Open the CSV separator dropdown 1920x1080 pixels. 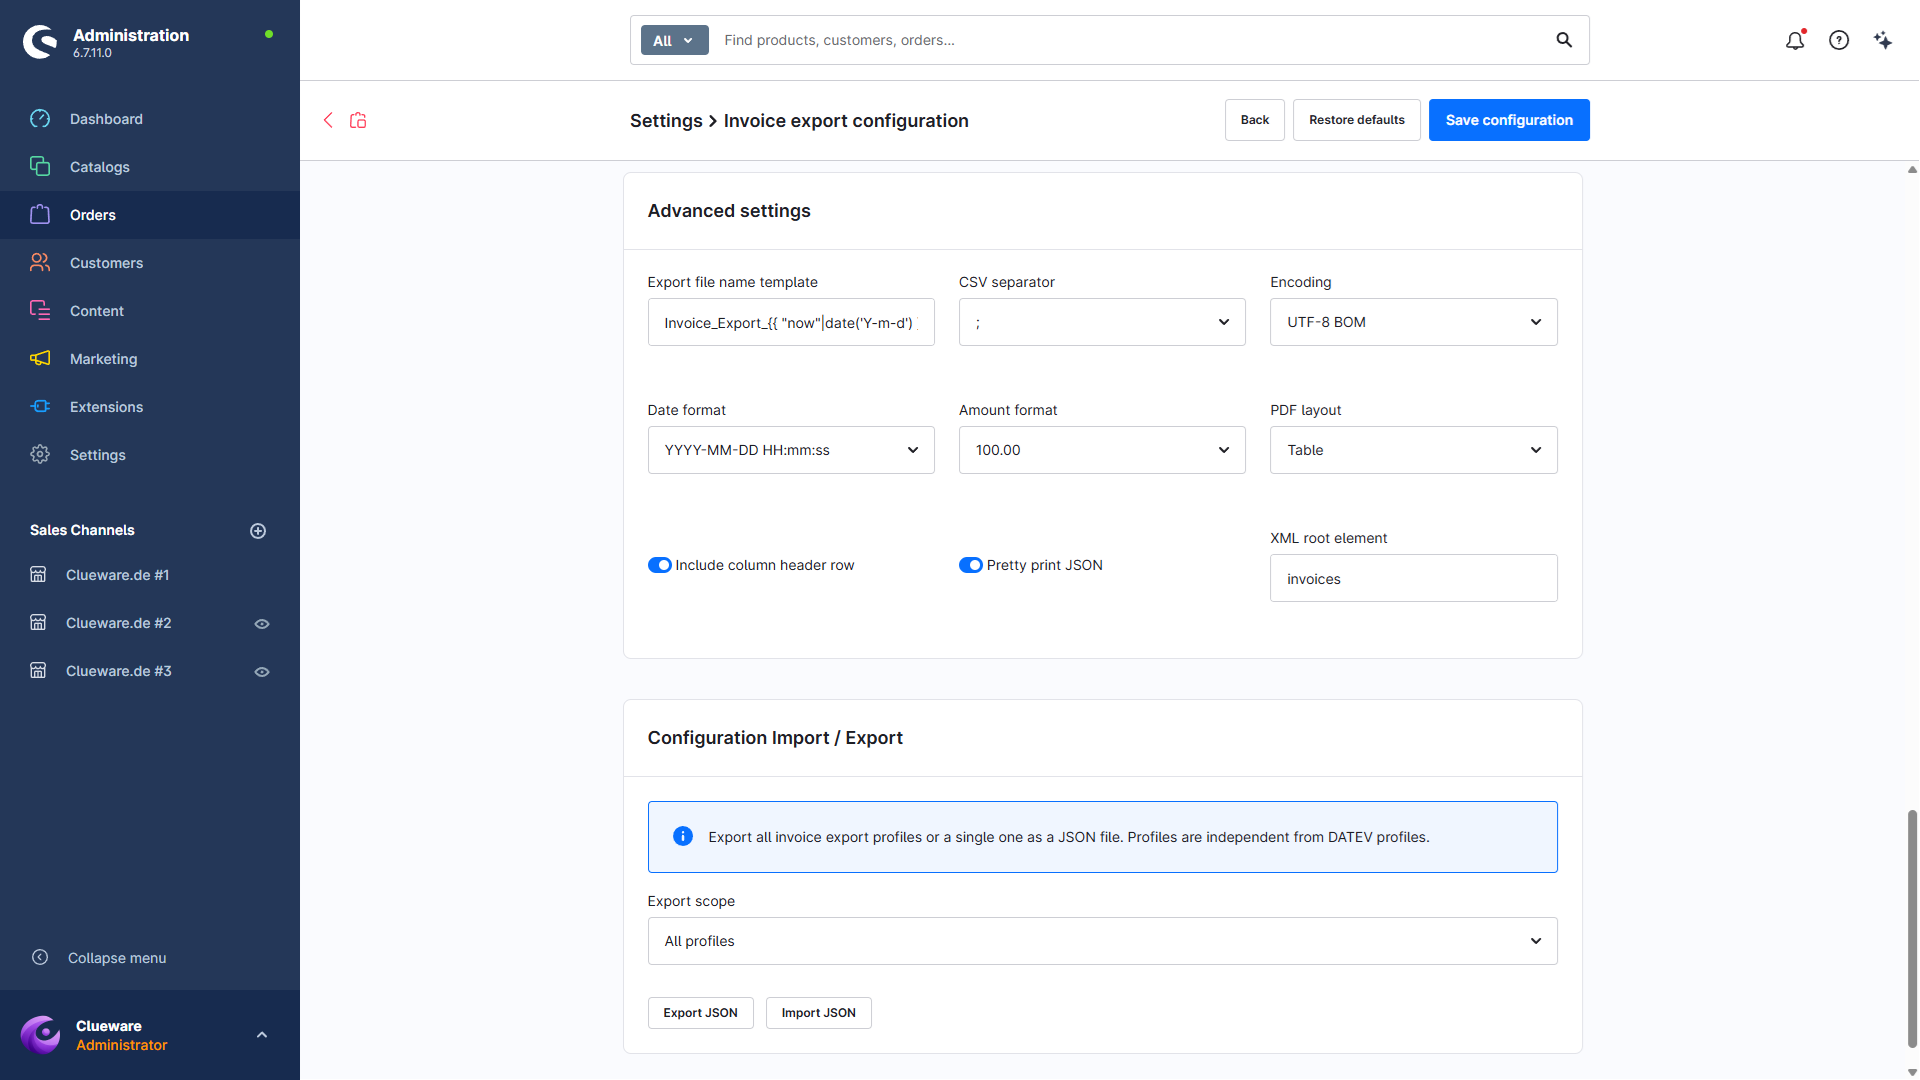[1102, 322]
